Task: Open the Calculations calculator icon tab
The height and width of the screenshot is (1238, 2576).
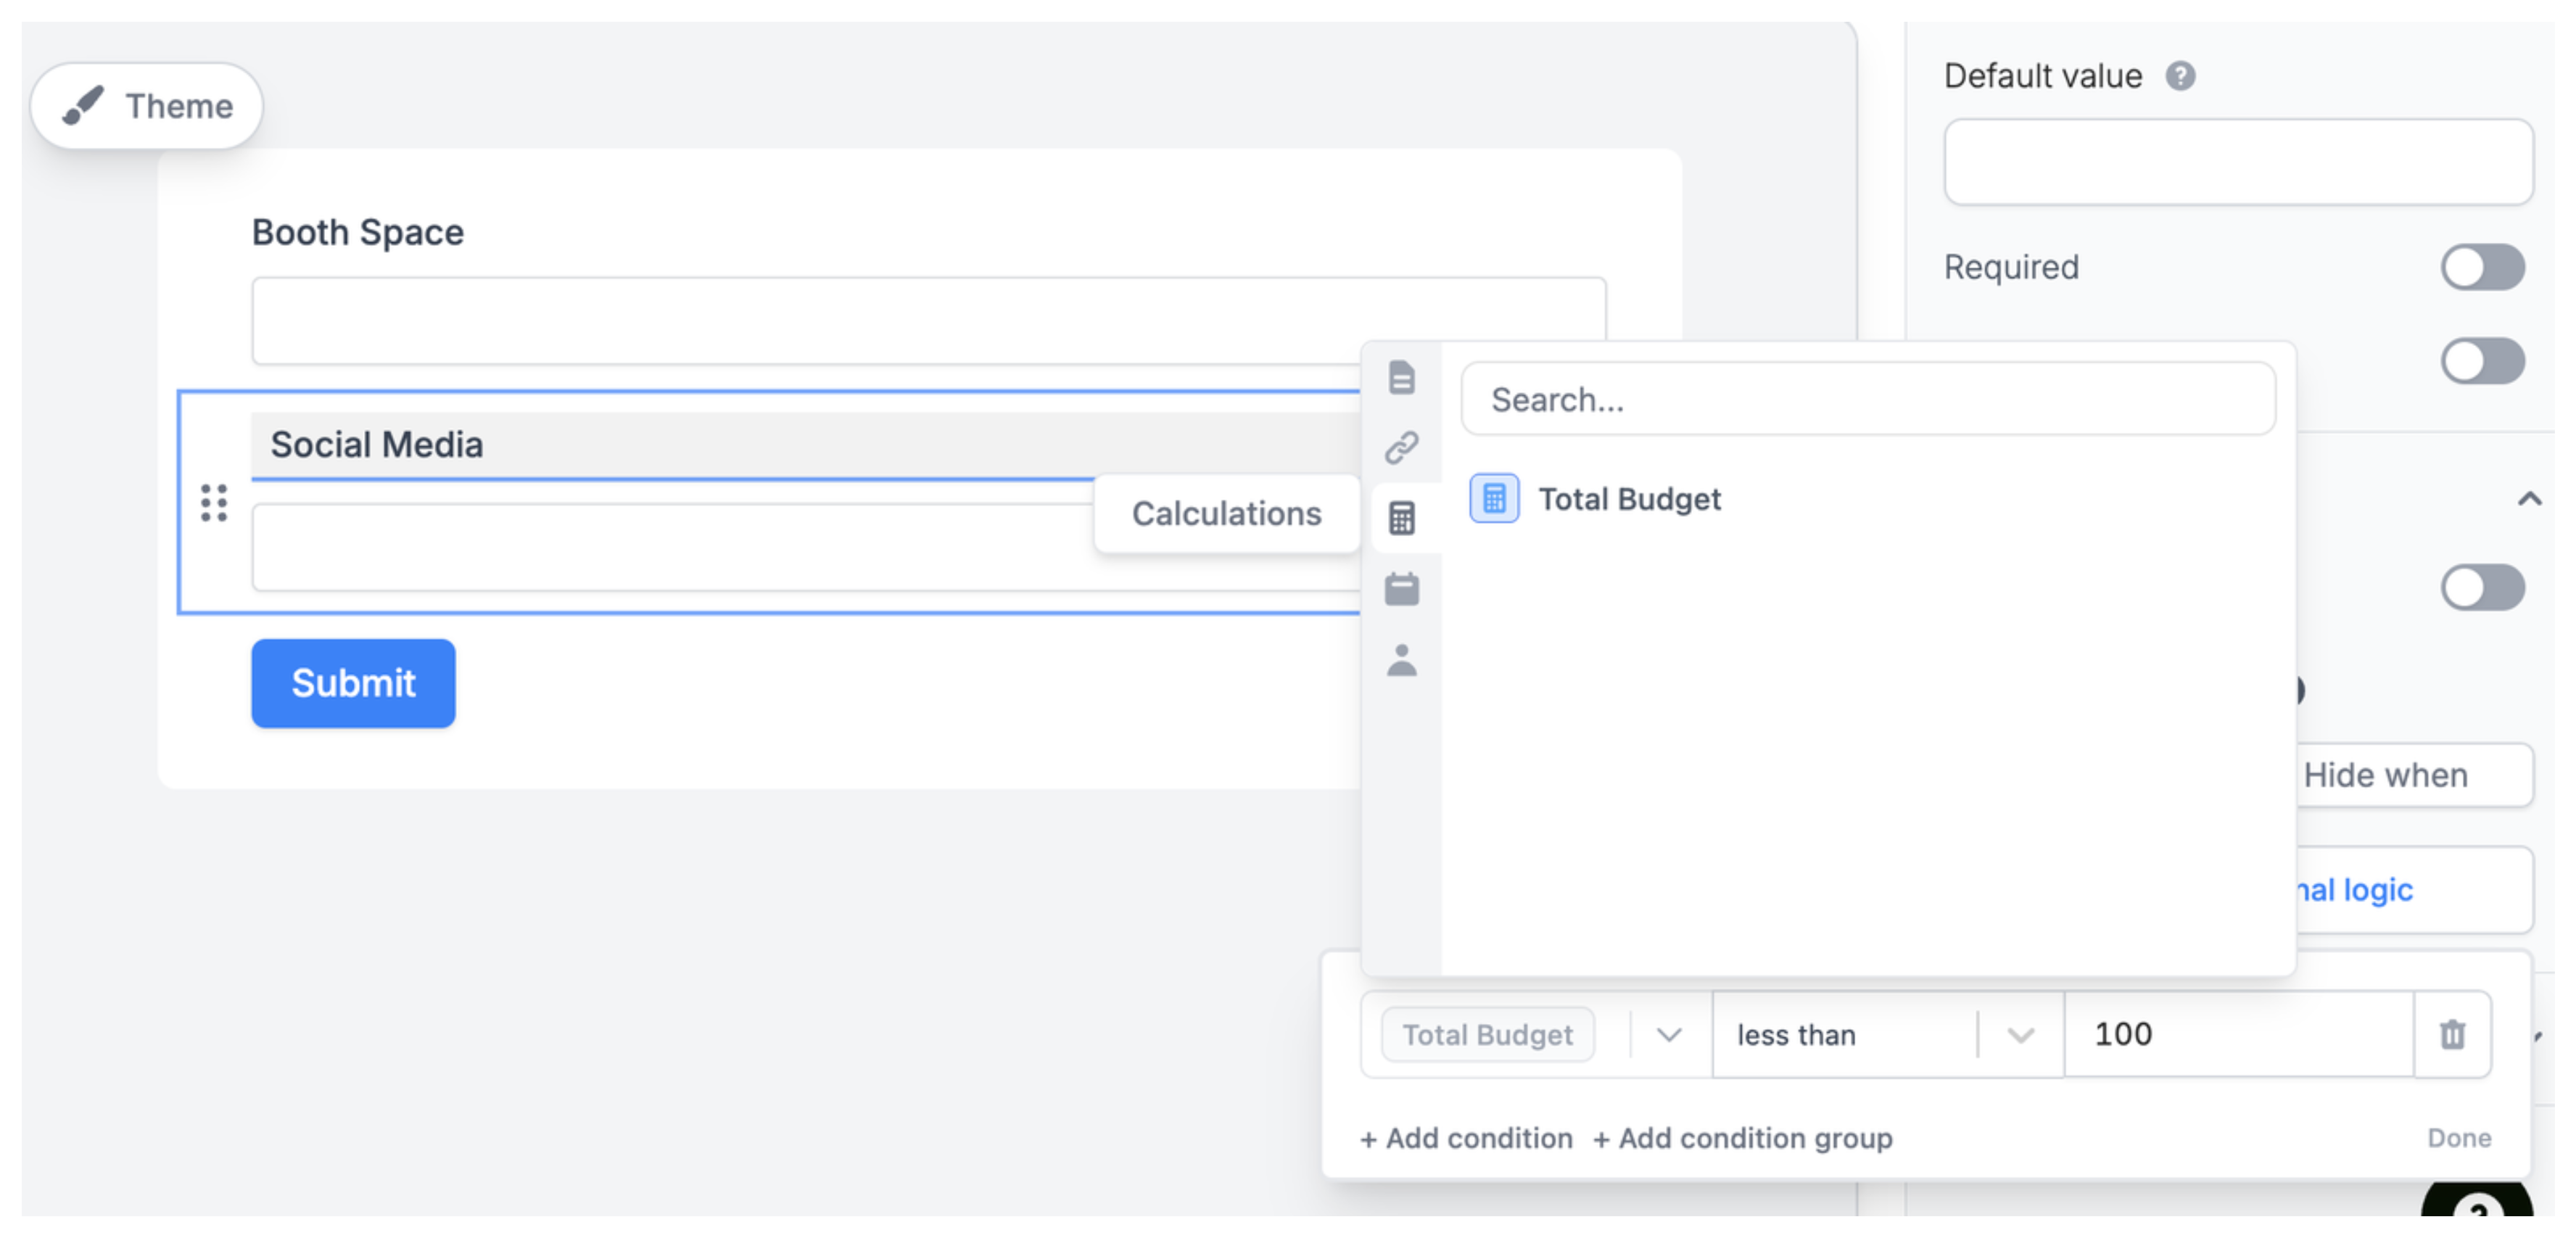Action: 1401,518
